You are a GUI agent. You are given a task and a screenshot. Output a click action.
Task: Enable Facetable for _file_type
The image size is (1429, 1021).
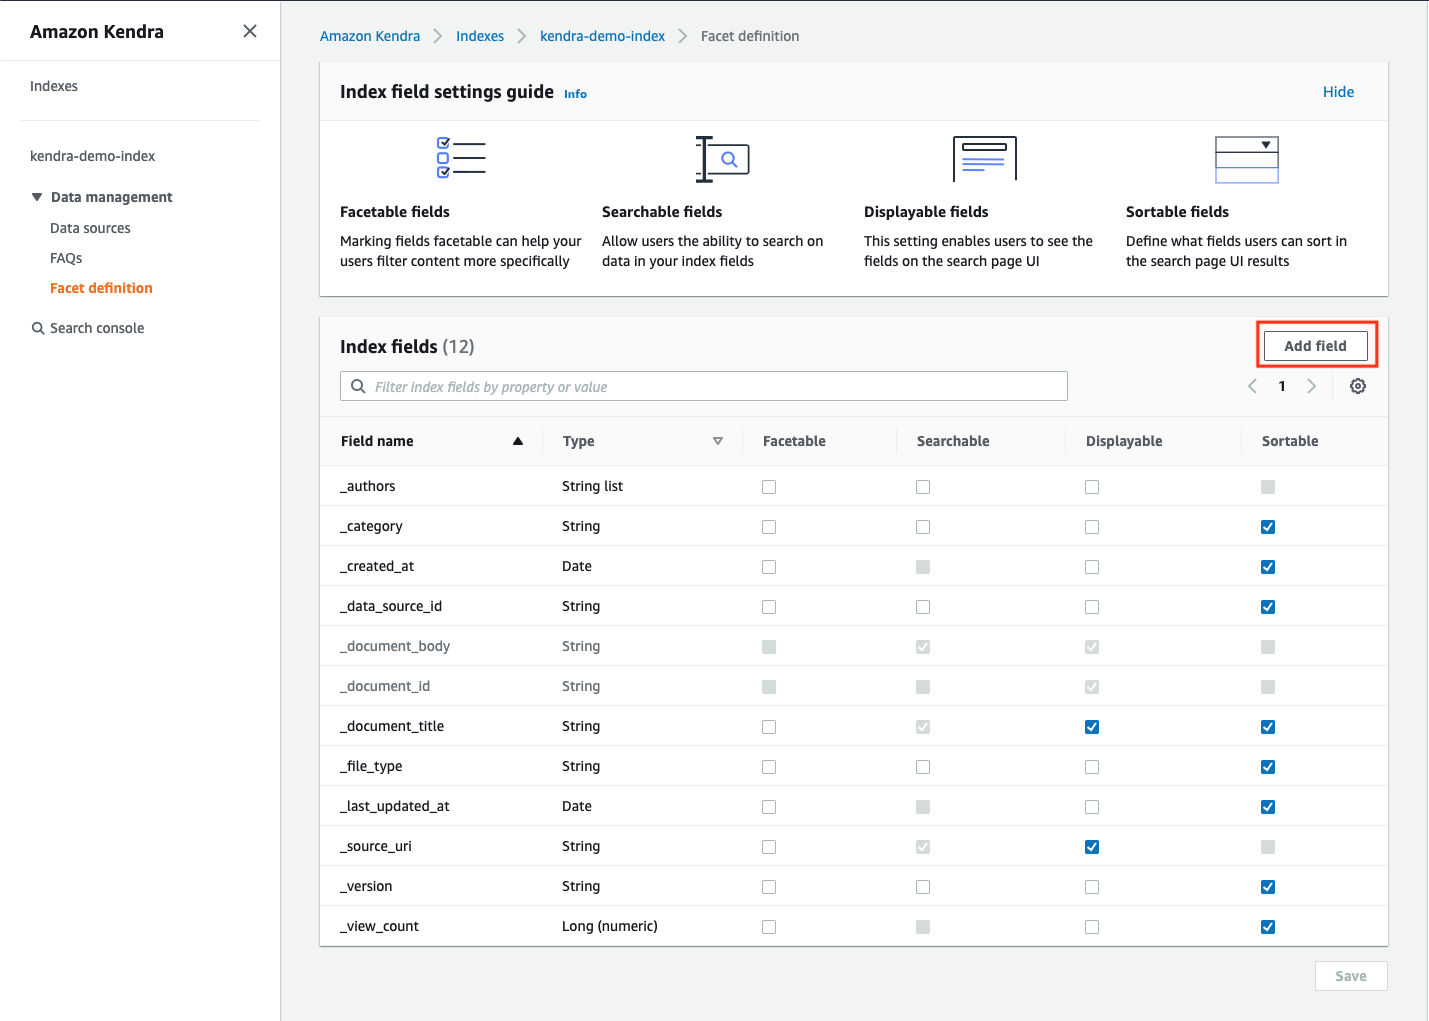(769, 767)
